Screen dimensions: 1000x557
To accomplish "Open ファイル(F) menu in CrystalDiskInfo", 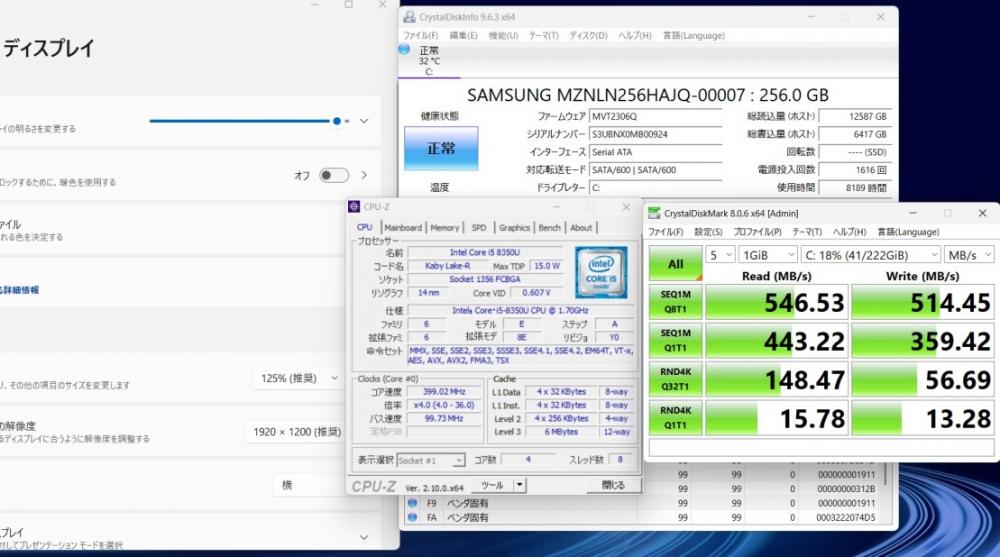I will pyautogui.click(x=420, y=36).
